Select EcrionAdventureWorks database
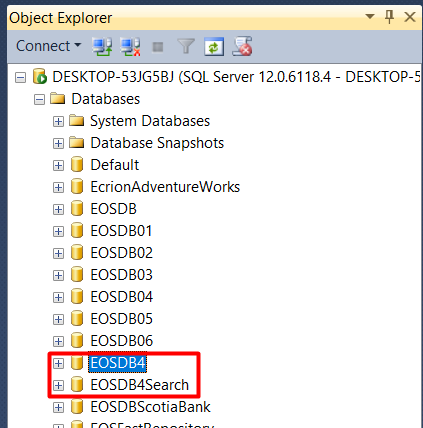 (165, 187)
